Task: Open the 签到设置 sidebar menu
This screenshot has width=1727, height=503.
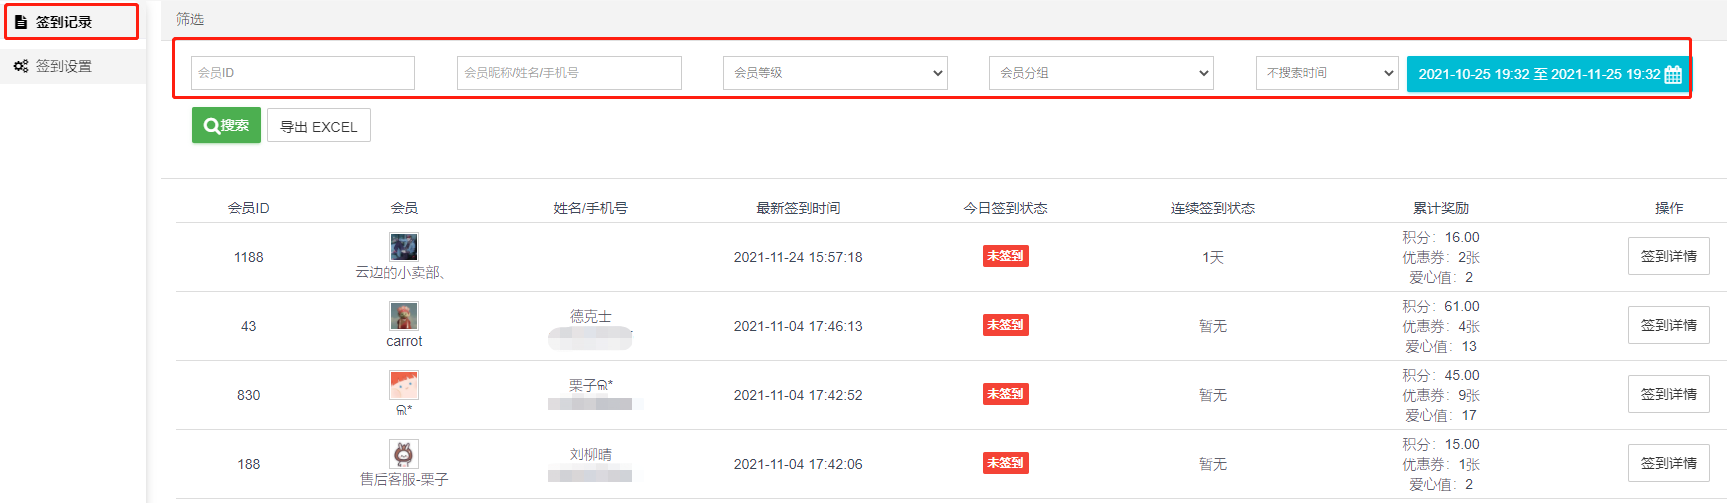Action: (x=64, y=66)
